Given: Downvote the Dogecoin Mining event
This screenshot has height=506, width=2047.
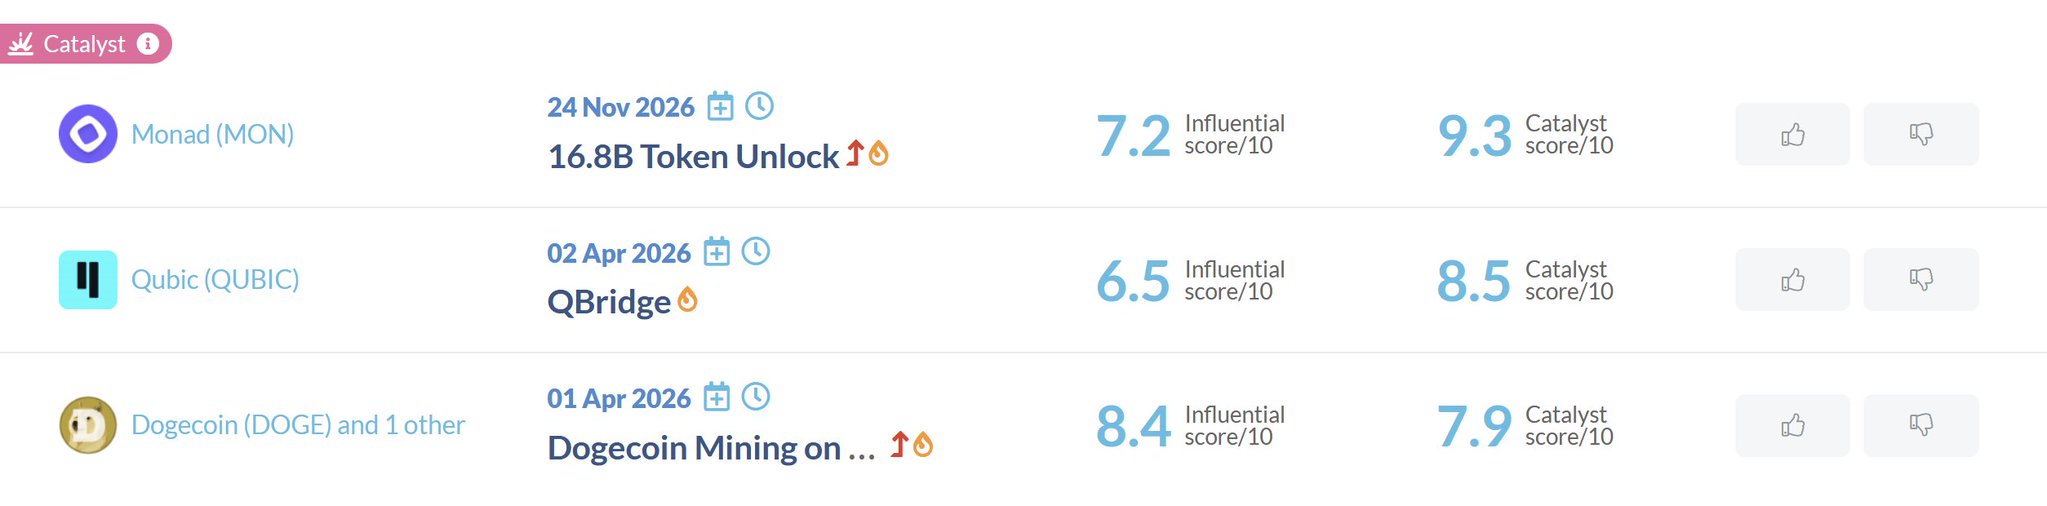Looking at the screenshot, I should point(1920,425).
